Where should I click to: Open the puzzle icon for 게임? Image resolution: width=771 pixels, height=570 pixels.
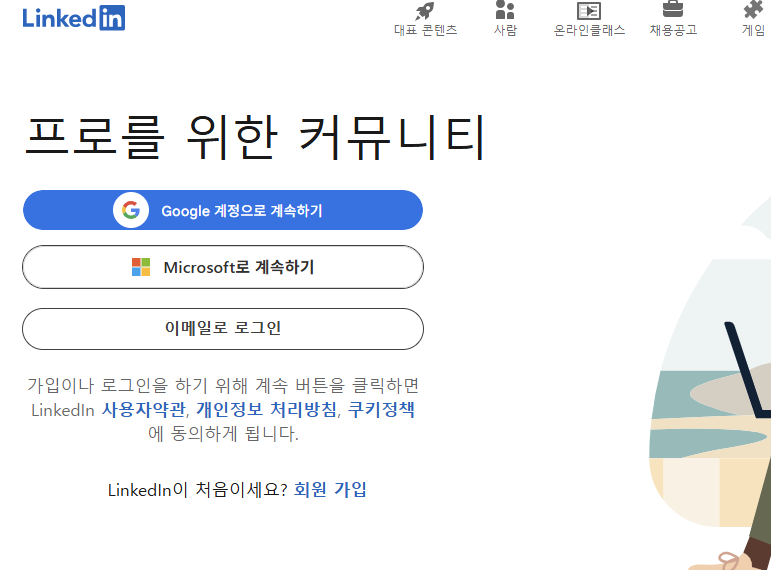pyautogui.click(x=753, y=10)
